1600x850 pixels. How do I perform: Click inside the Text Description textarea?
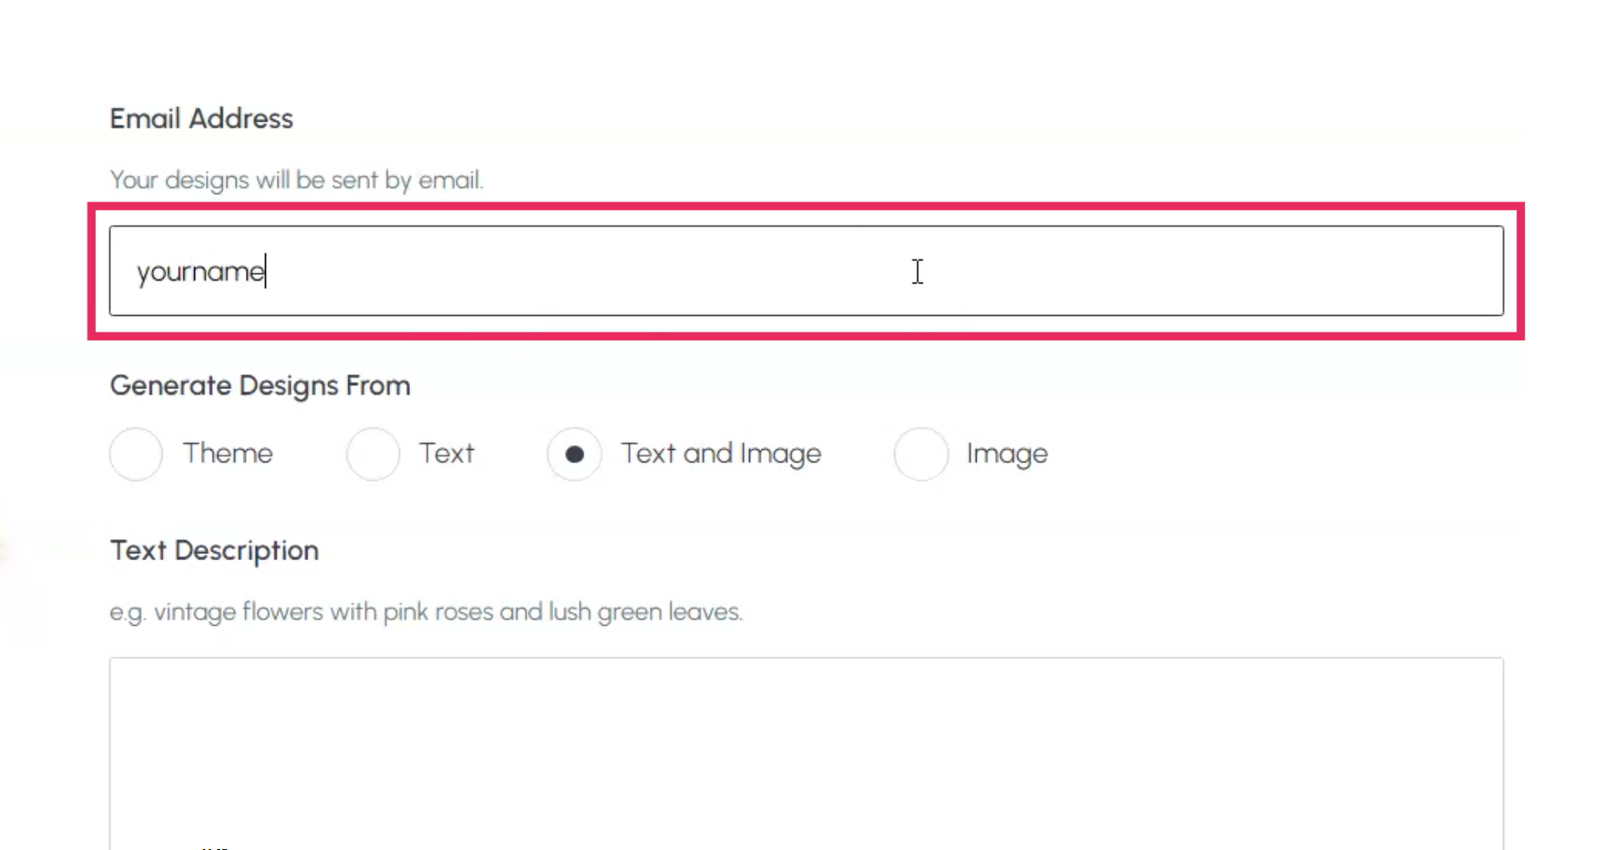tap(806, 753)
